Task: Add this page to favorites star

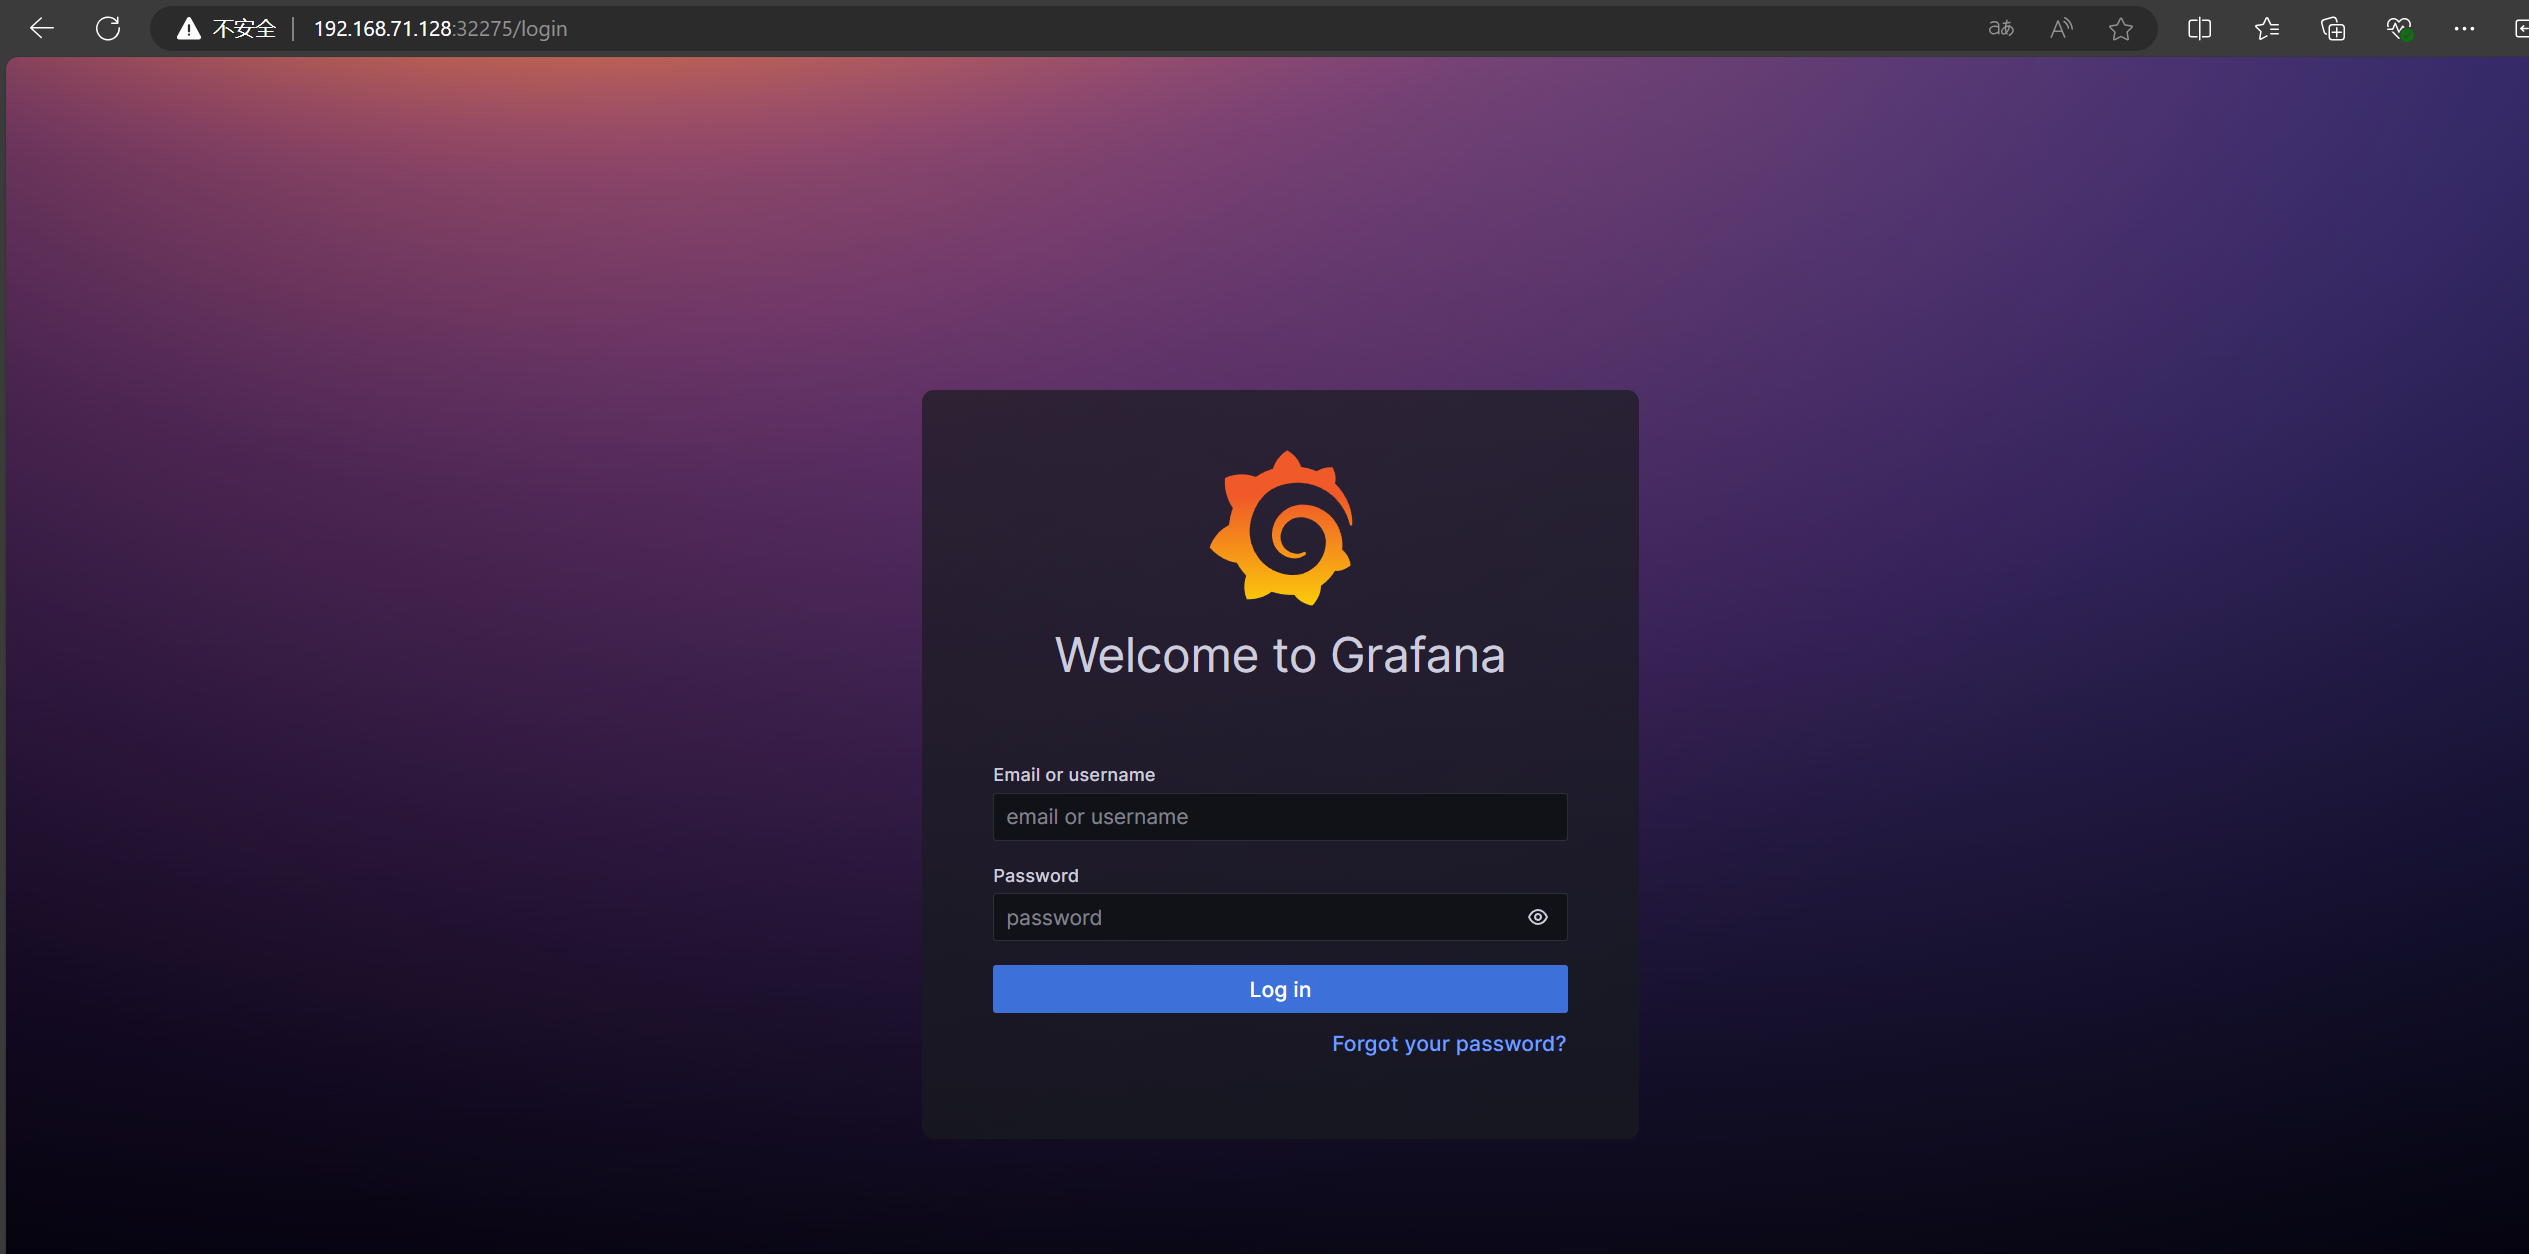Action: pyautogui.click(x=2120, y=29)
